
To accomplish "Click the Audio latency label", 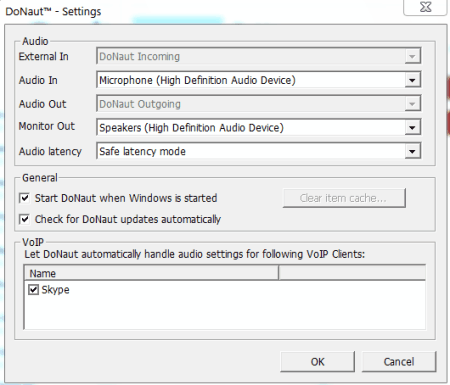I will (50, 151).
